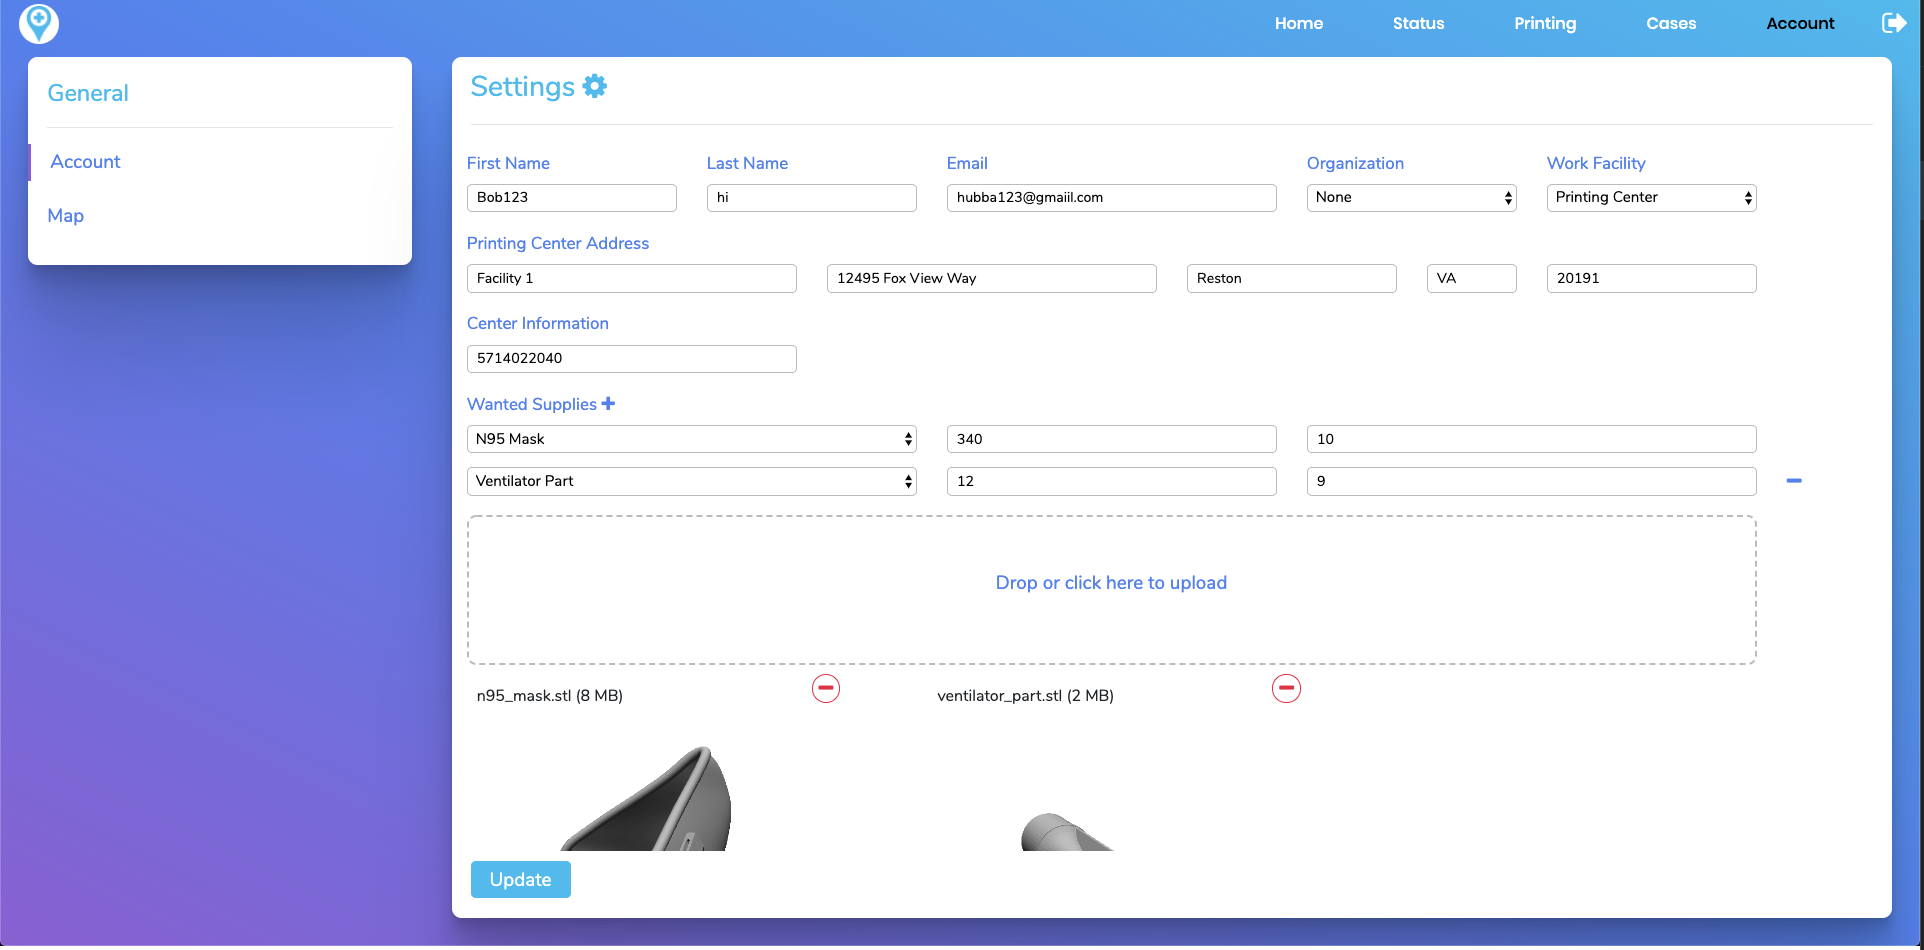
Task: Click the Facility 1 name field
Action: [631, 278]
